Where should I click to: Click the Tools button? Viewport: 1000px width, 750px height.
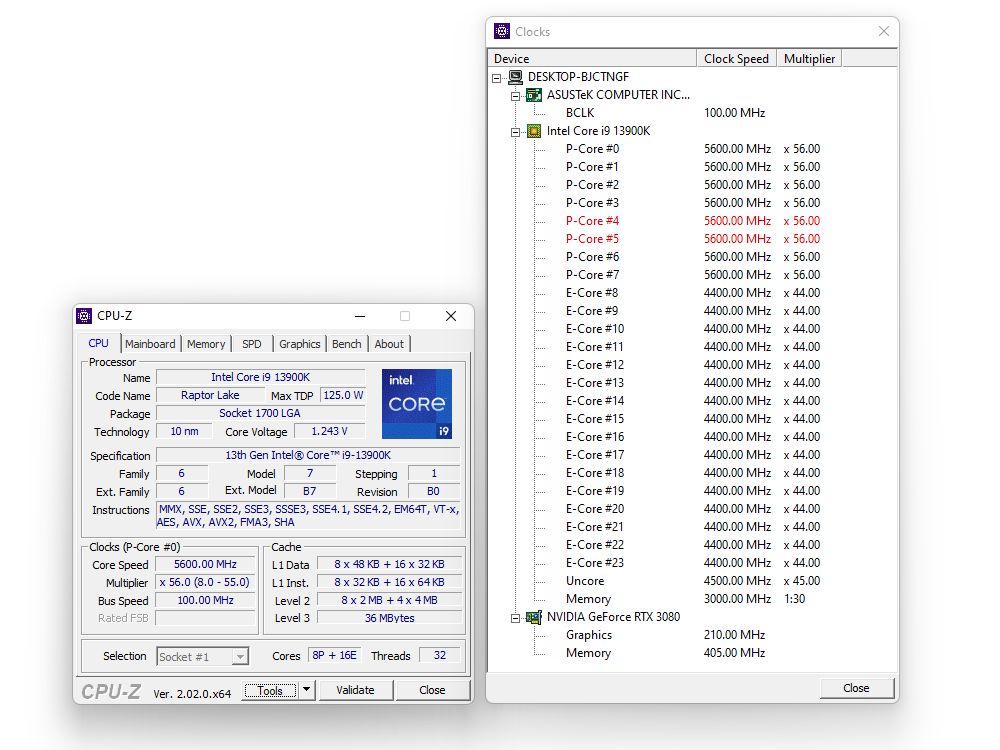click(270, 690)
